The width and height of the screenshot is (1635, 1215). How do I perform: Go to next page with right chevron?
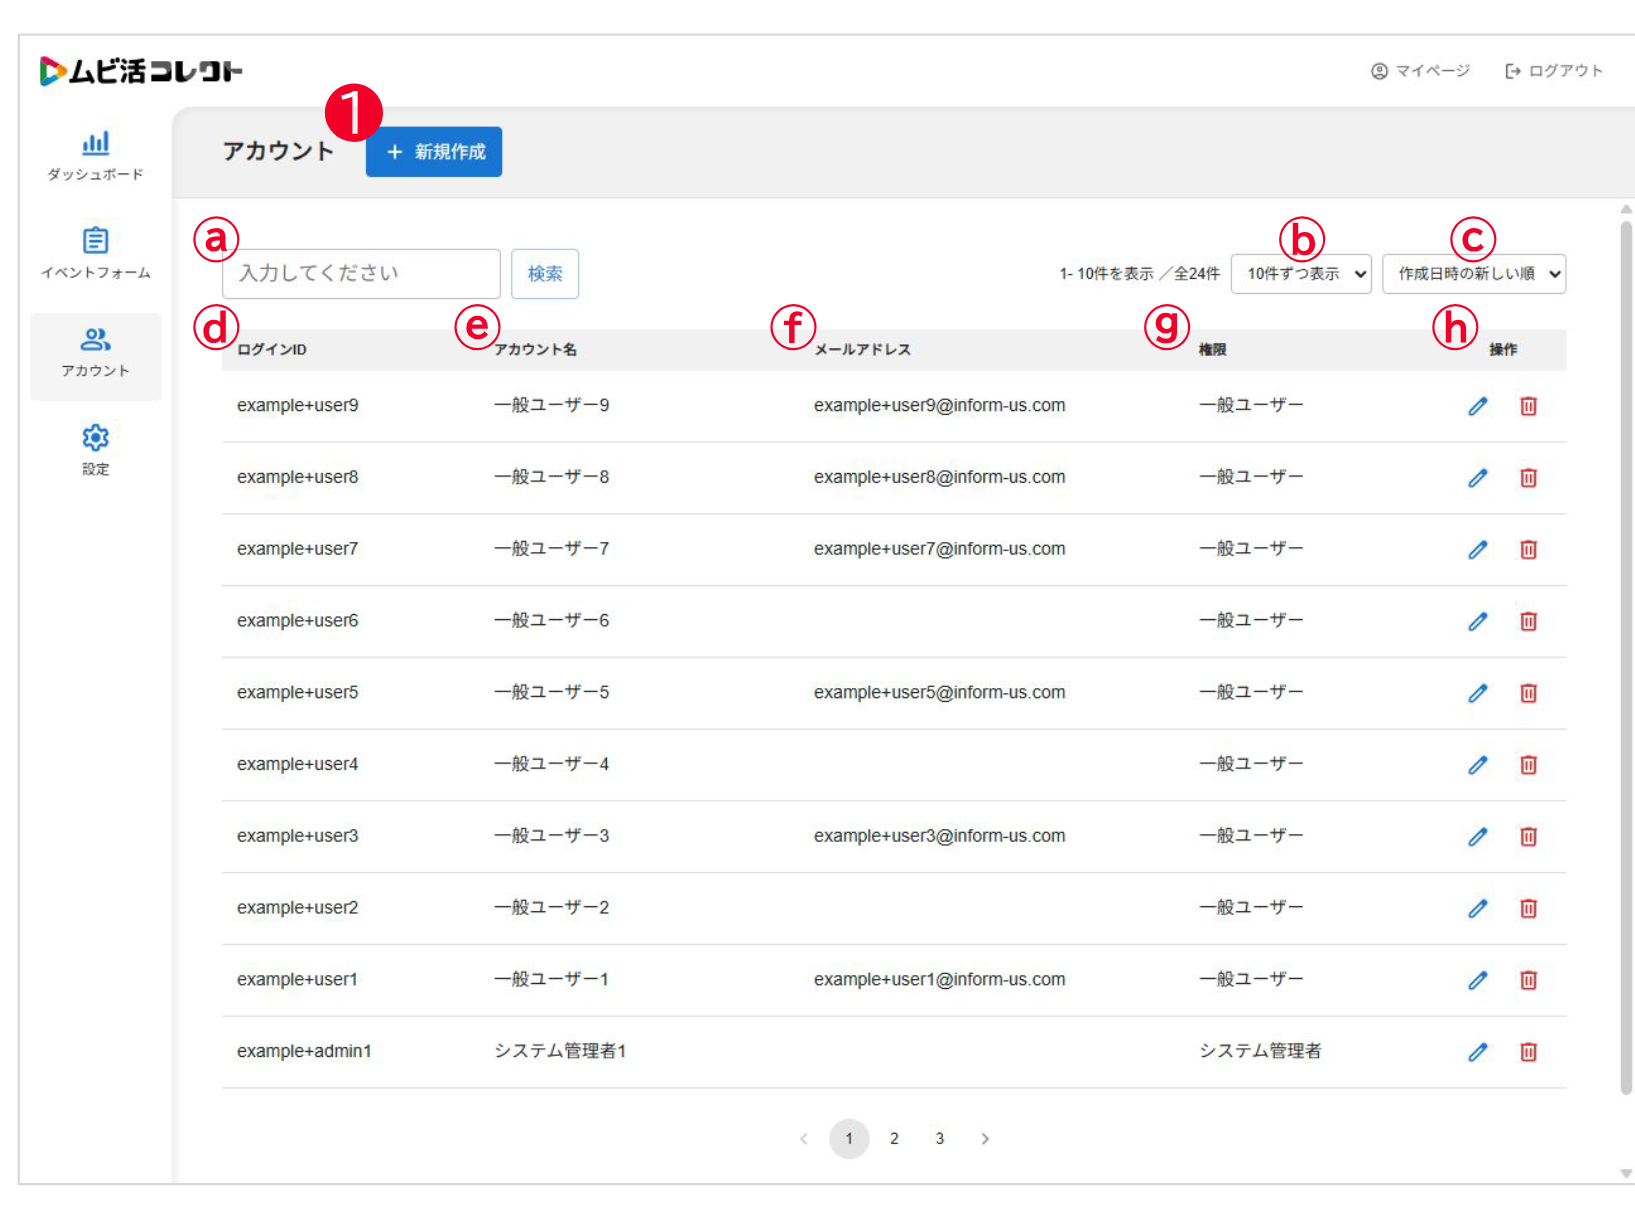tap(985, 1139)
